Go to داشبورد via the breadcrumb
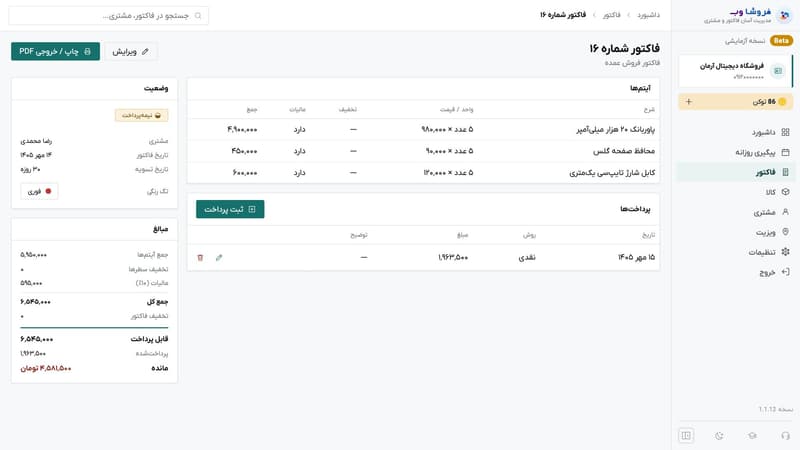The height and width of the screenshot is (450, 800). click(648, 15)
